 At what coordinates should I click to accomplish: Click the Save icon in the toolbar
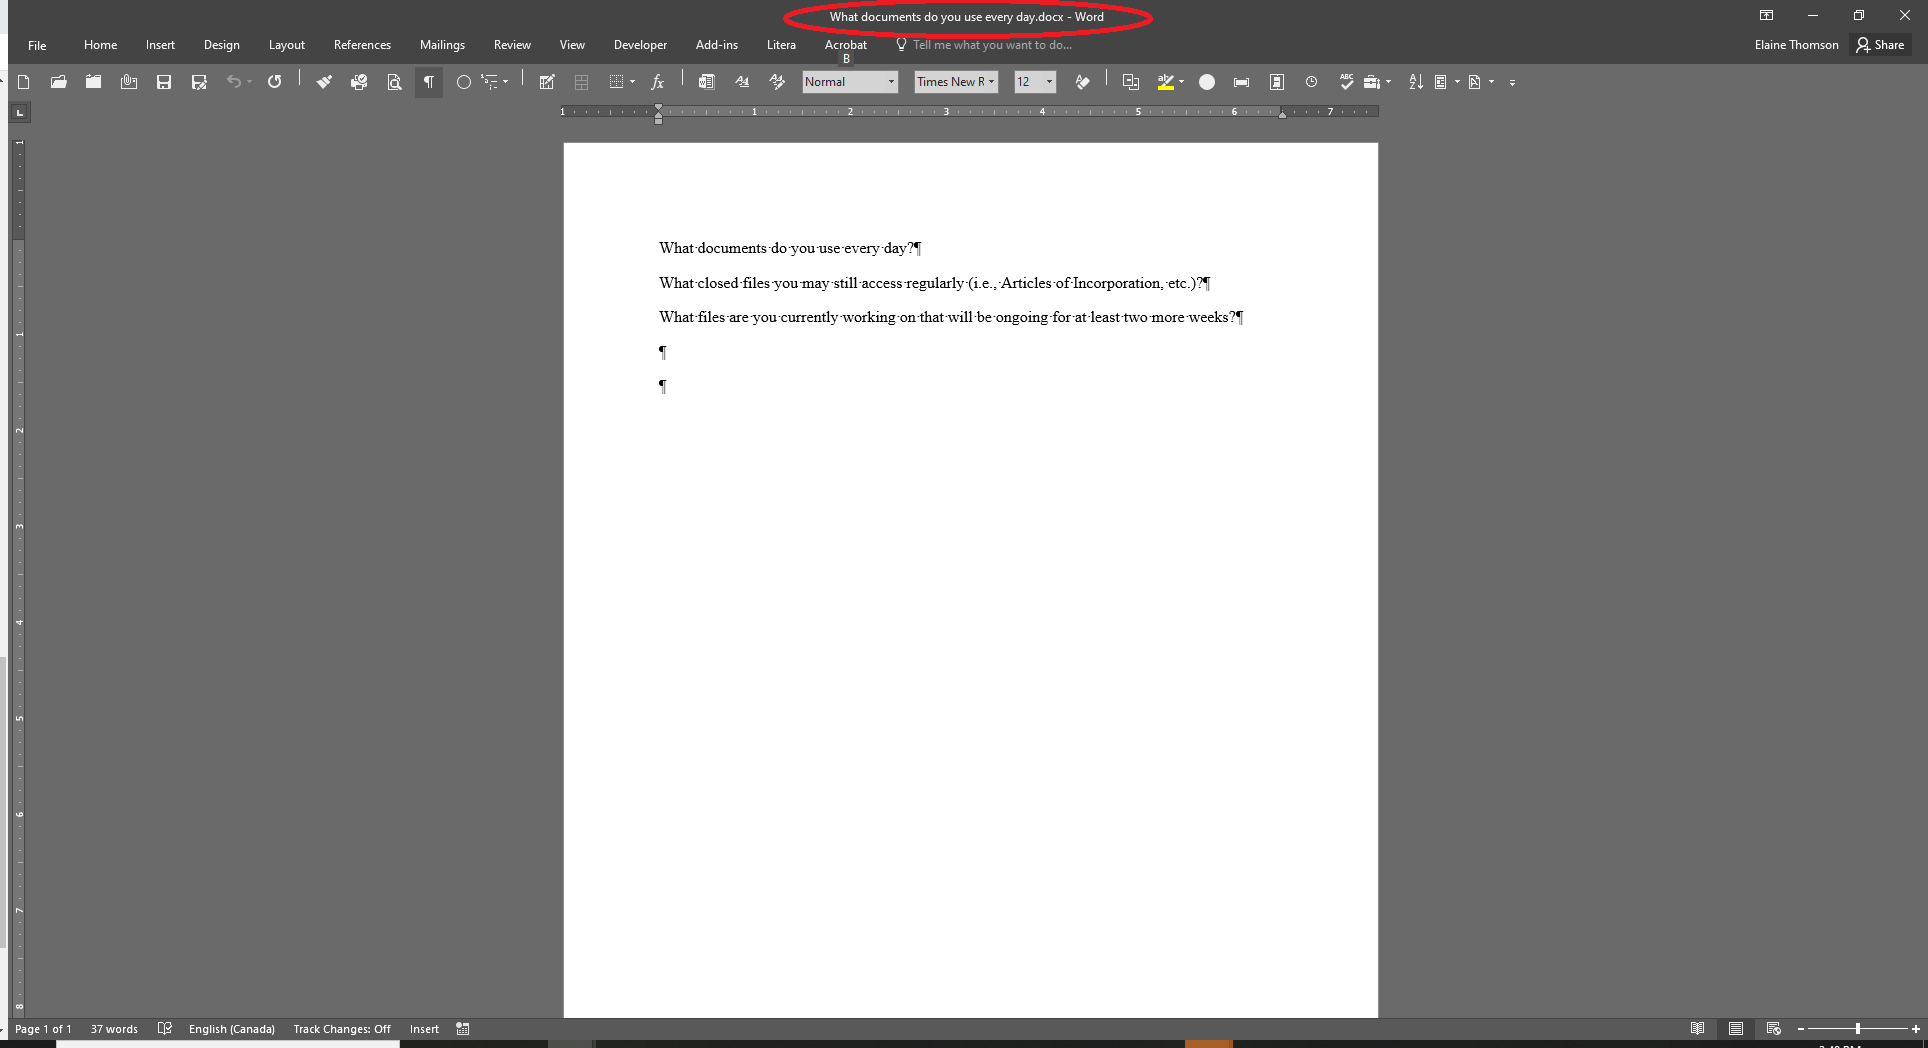pyautogui.click(x=164, y=82)
